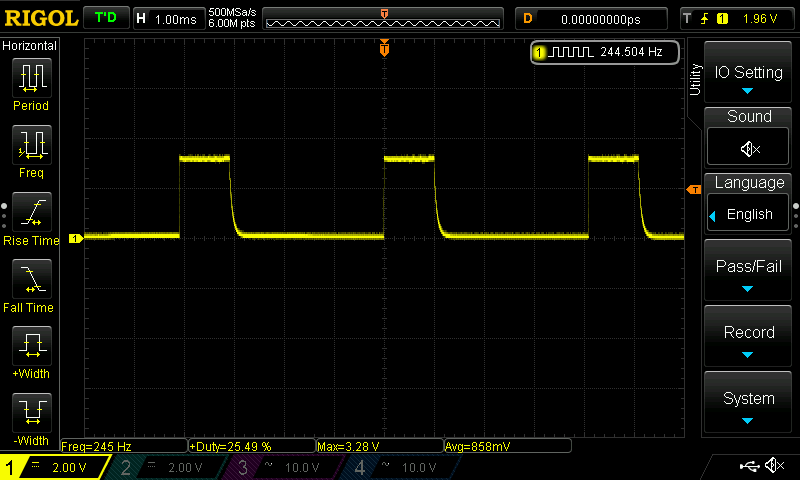Click the trigger source channel 1 badge
Viewport: 800px width, 480px height.
click(722, 19)
